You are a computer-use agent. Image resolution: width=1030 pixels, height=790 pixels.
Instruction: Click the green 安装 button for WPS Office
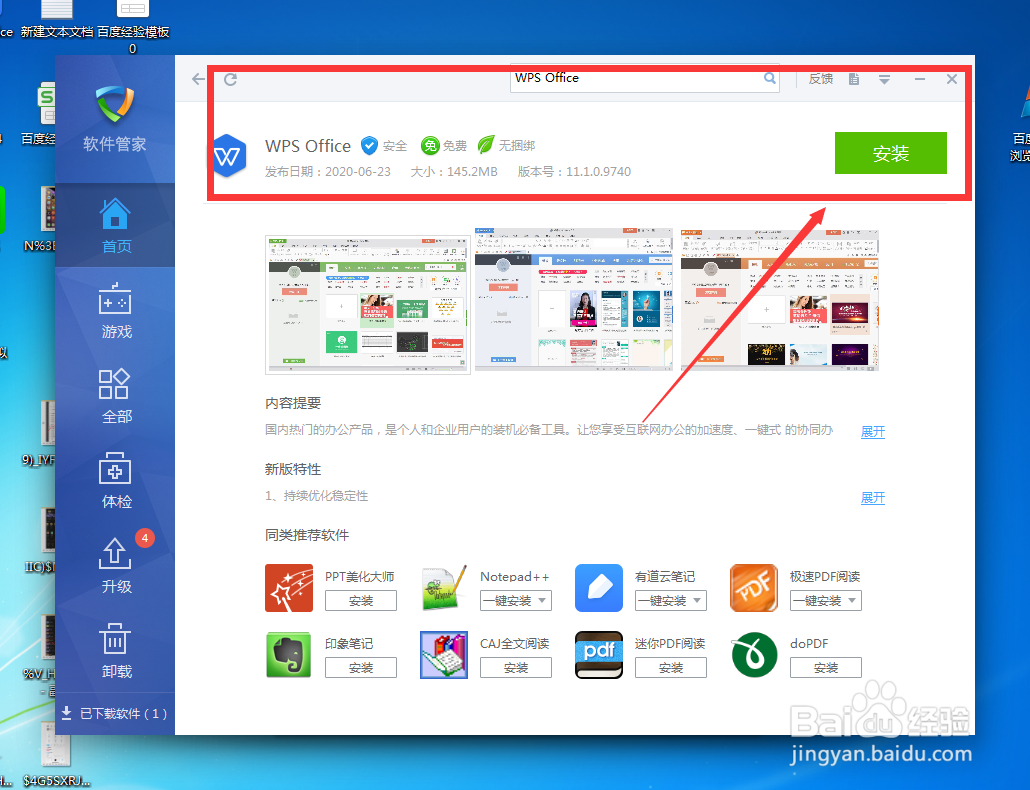click(890, 153)
